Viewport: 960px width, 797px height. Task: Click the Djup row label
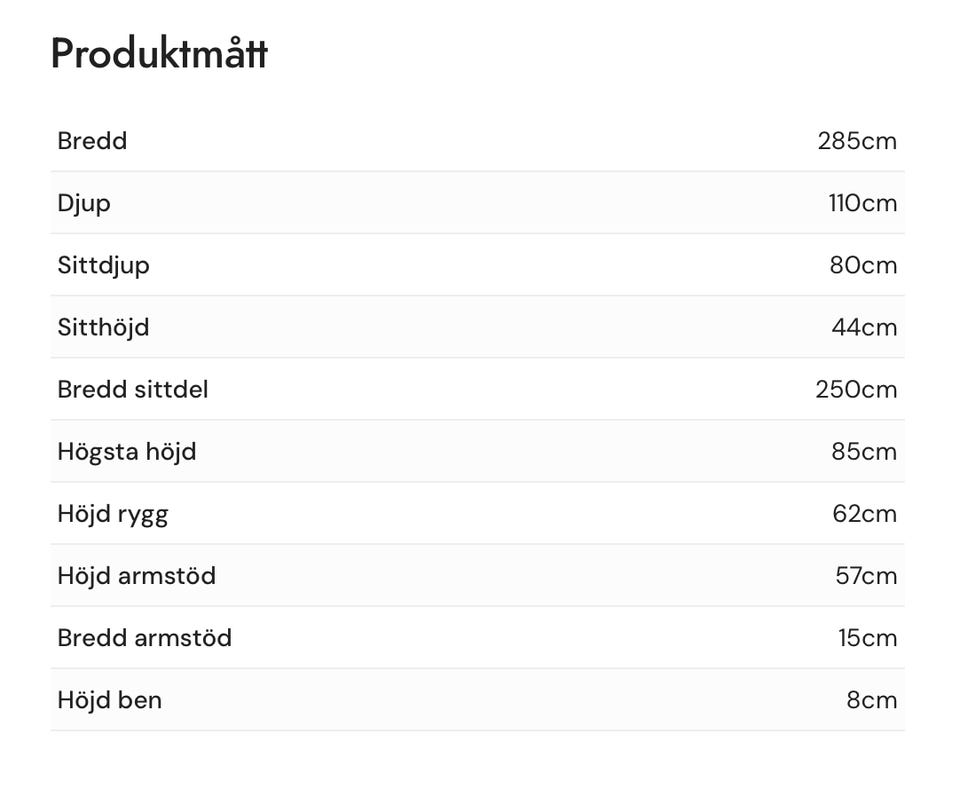pyautogui.click(x=84, y=203)
